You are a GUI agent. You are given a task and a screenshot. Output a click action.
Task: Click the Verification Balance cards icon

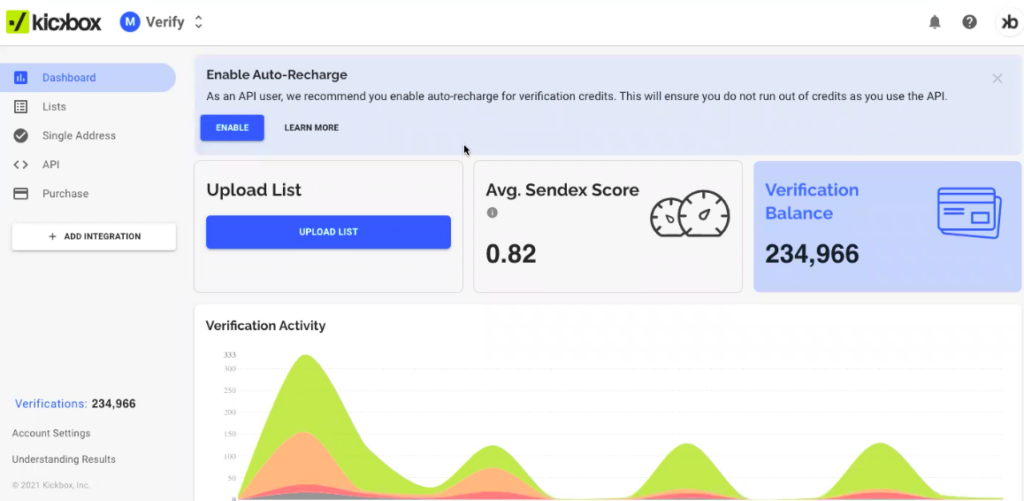(x=969, y=212)
